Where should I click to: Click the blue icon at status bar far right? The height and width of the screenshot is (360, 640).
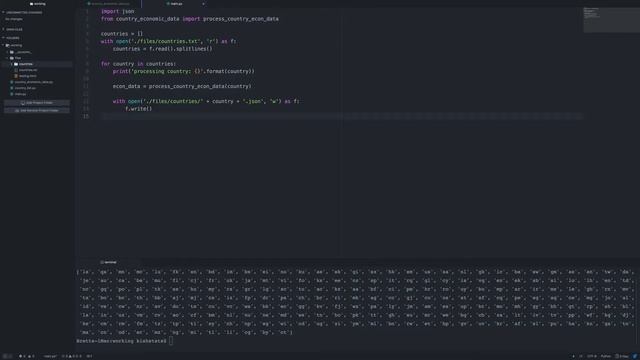pyautogui.click(x=635, y=356)
